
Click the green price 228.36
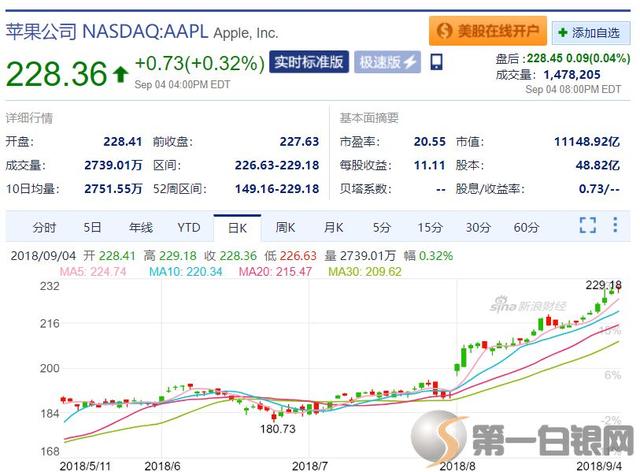tap(56, 74)
